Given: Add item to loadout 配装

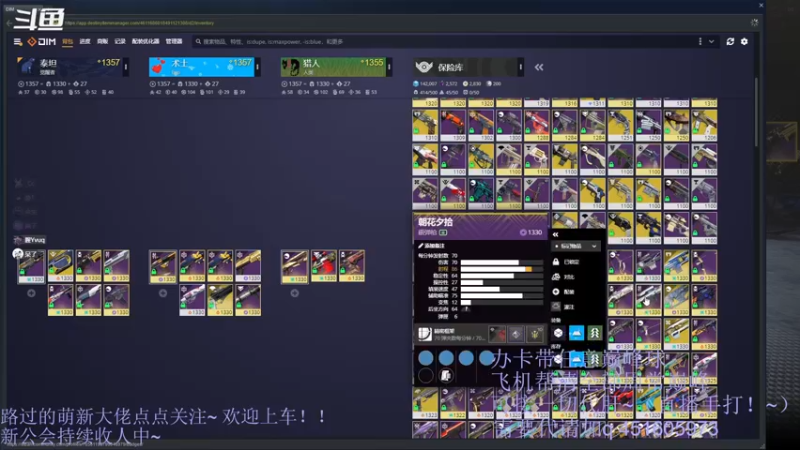Looking at the screenshot, I should [564, 292].
